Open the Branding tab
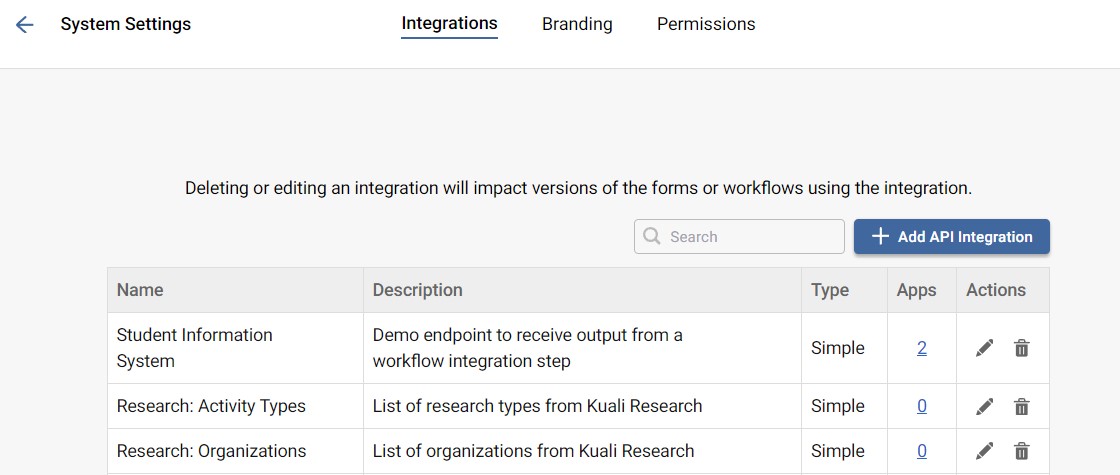 click(577, 24)
